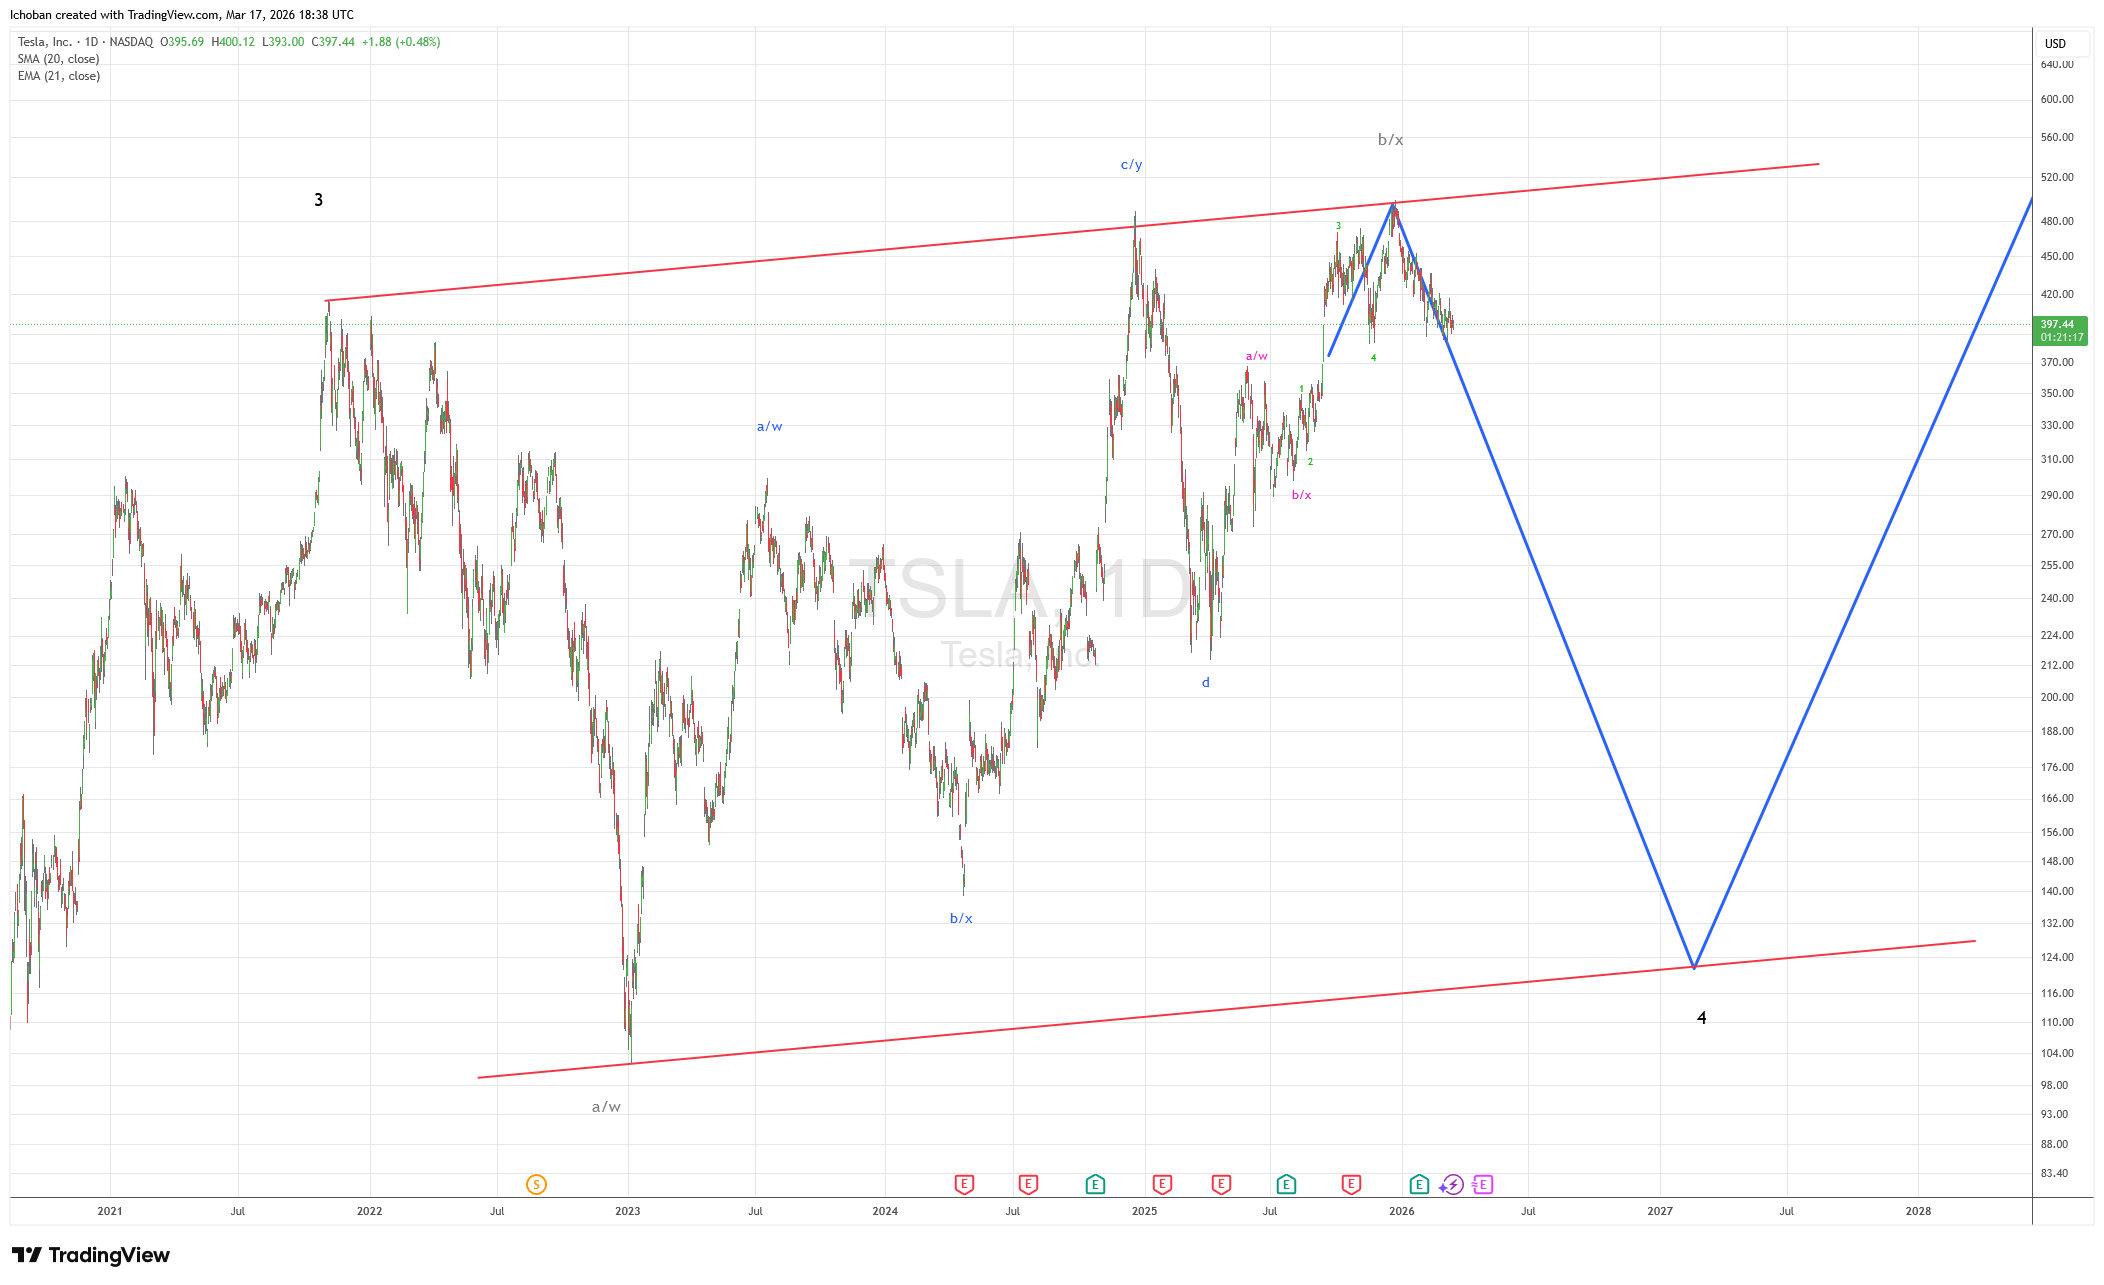The height and width of the screenshot is (1285, 2104).
Task: Click the January 2025 red earnings marker
Action: [1161, 1185]
